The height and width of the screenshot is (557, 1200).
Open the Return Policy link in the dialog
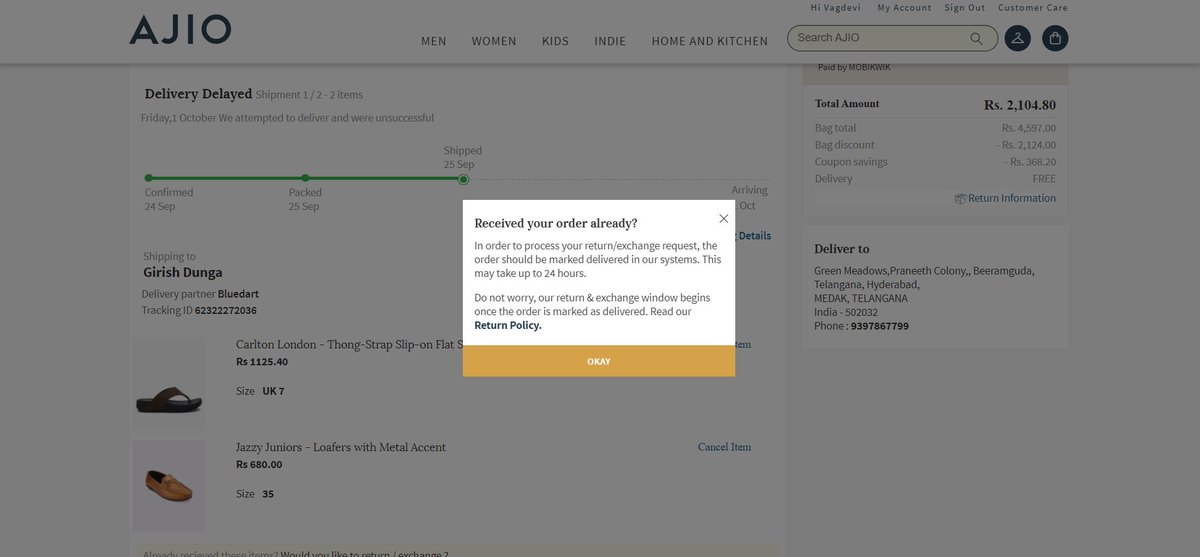[x=508, y=325]
